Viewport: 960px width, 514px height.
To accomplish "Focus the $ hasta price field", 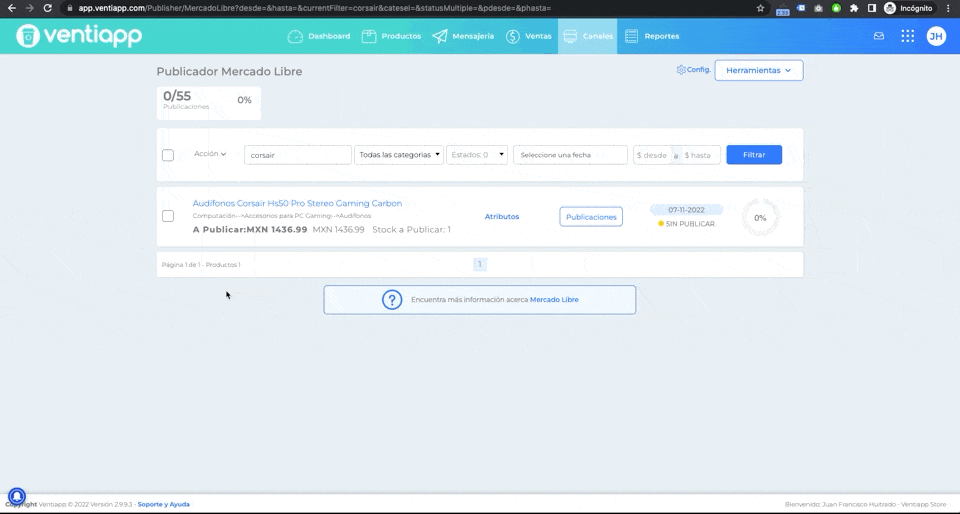I will tap(700, 155).
